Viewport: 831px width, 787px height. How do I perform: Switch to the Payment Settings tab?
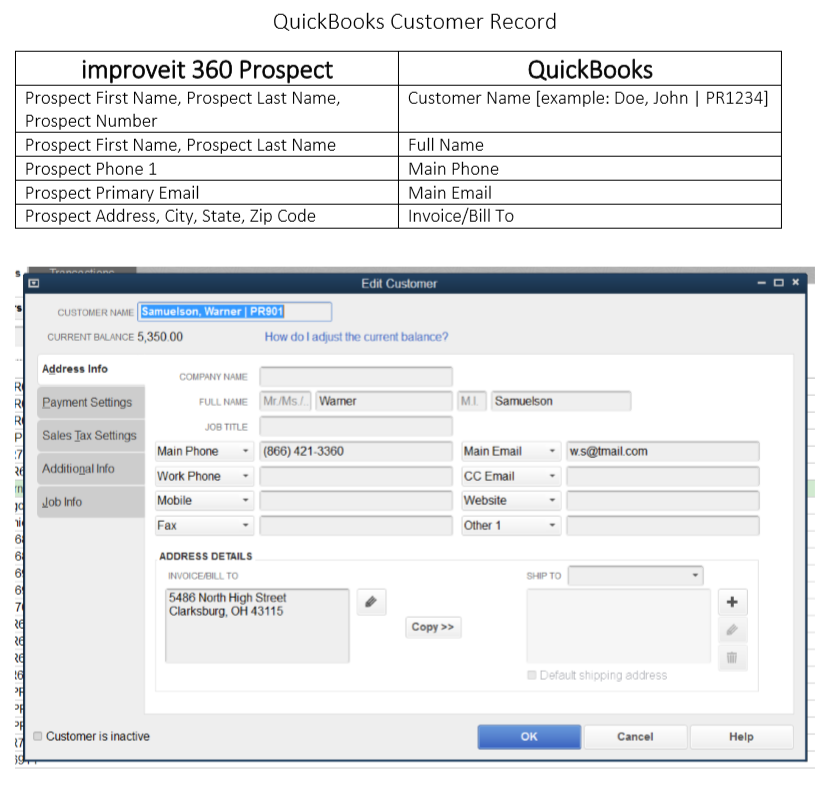[x=87, y=402]
